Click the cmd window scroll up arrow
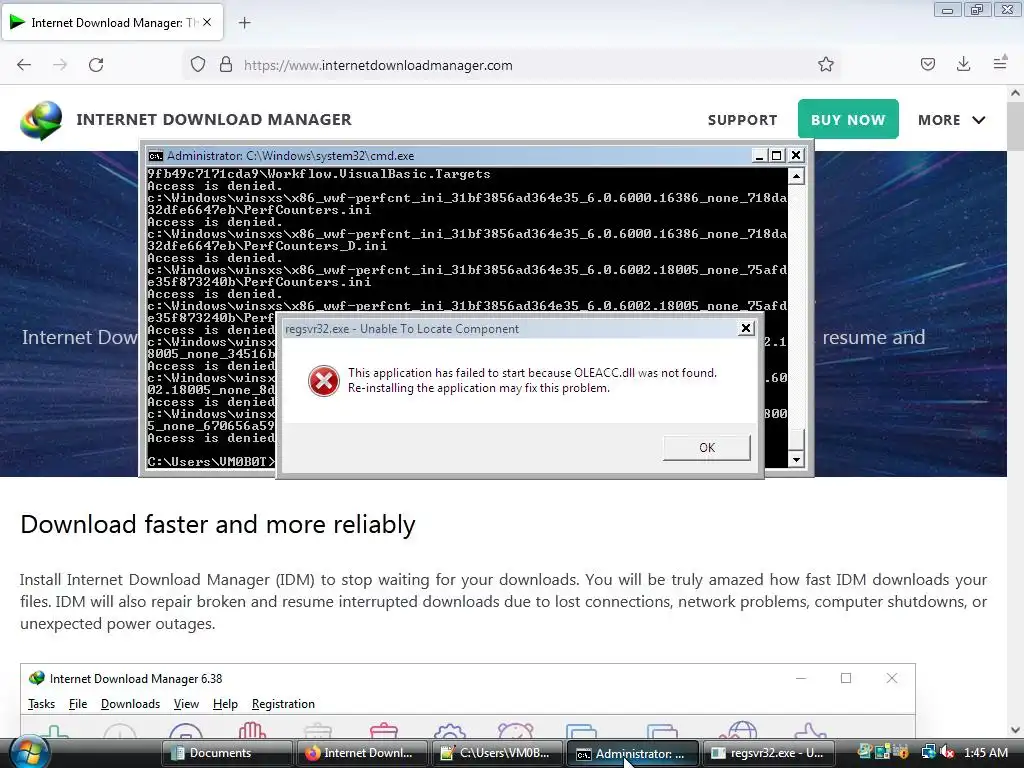This screenshot has height=768, width=1024. (796, 176)
